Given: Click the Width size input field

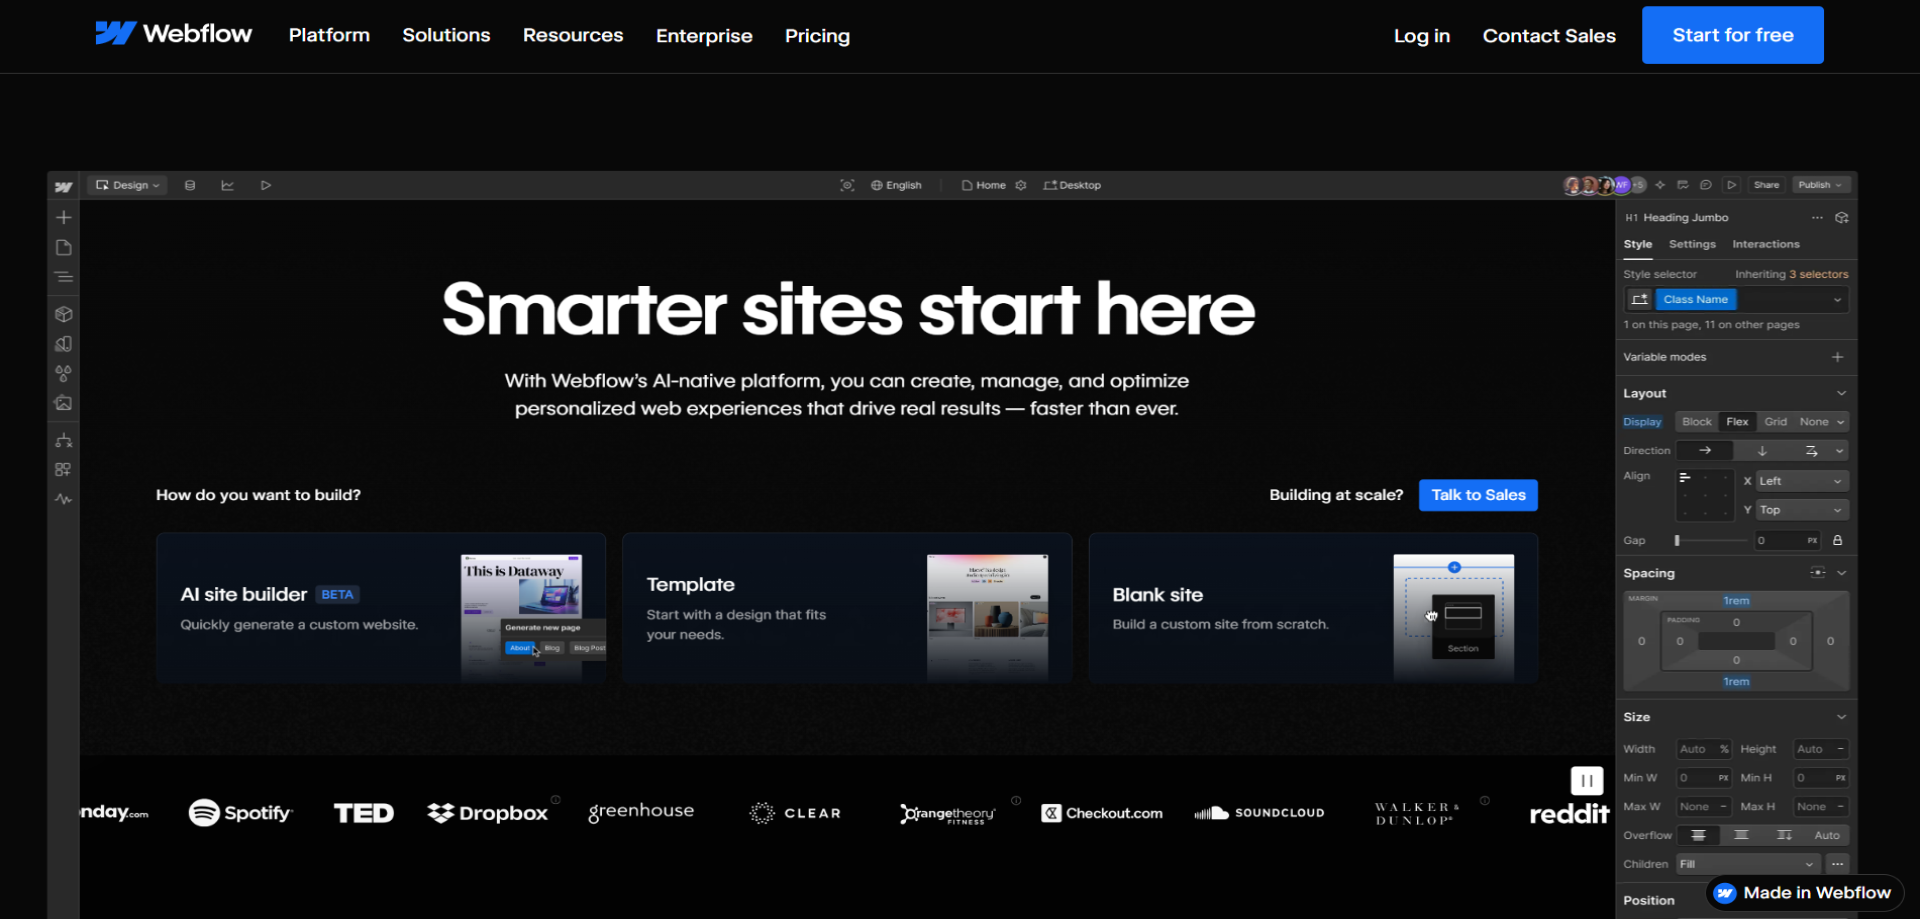Looking at the screenshot, I should tap(1704, 749).
